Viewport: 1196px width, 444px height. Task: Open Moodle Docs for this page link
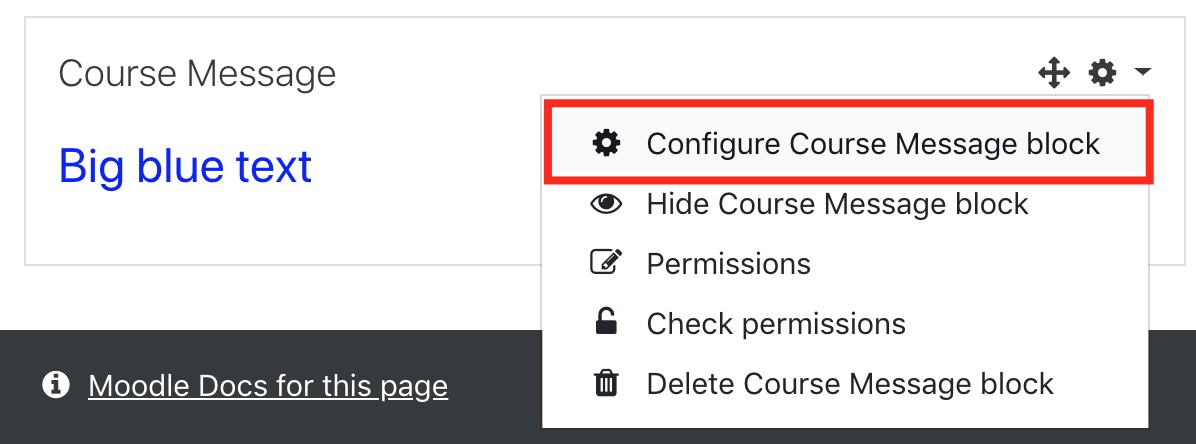coord(268,386)
